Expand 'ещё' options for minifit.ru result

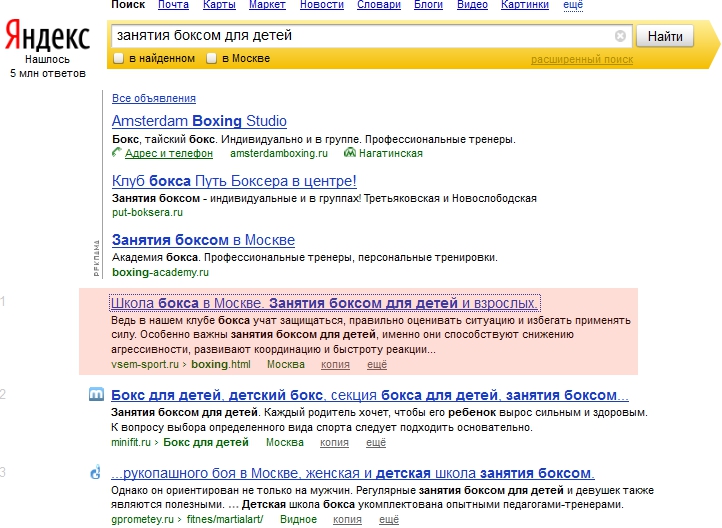[376, 442]
